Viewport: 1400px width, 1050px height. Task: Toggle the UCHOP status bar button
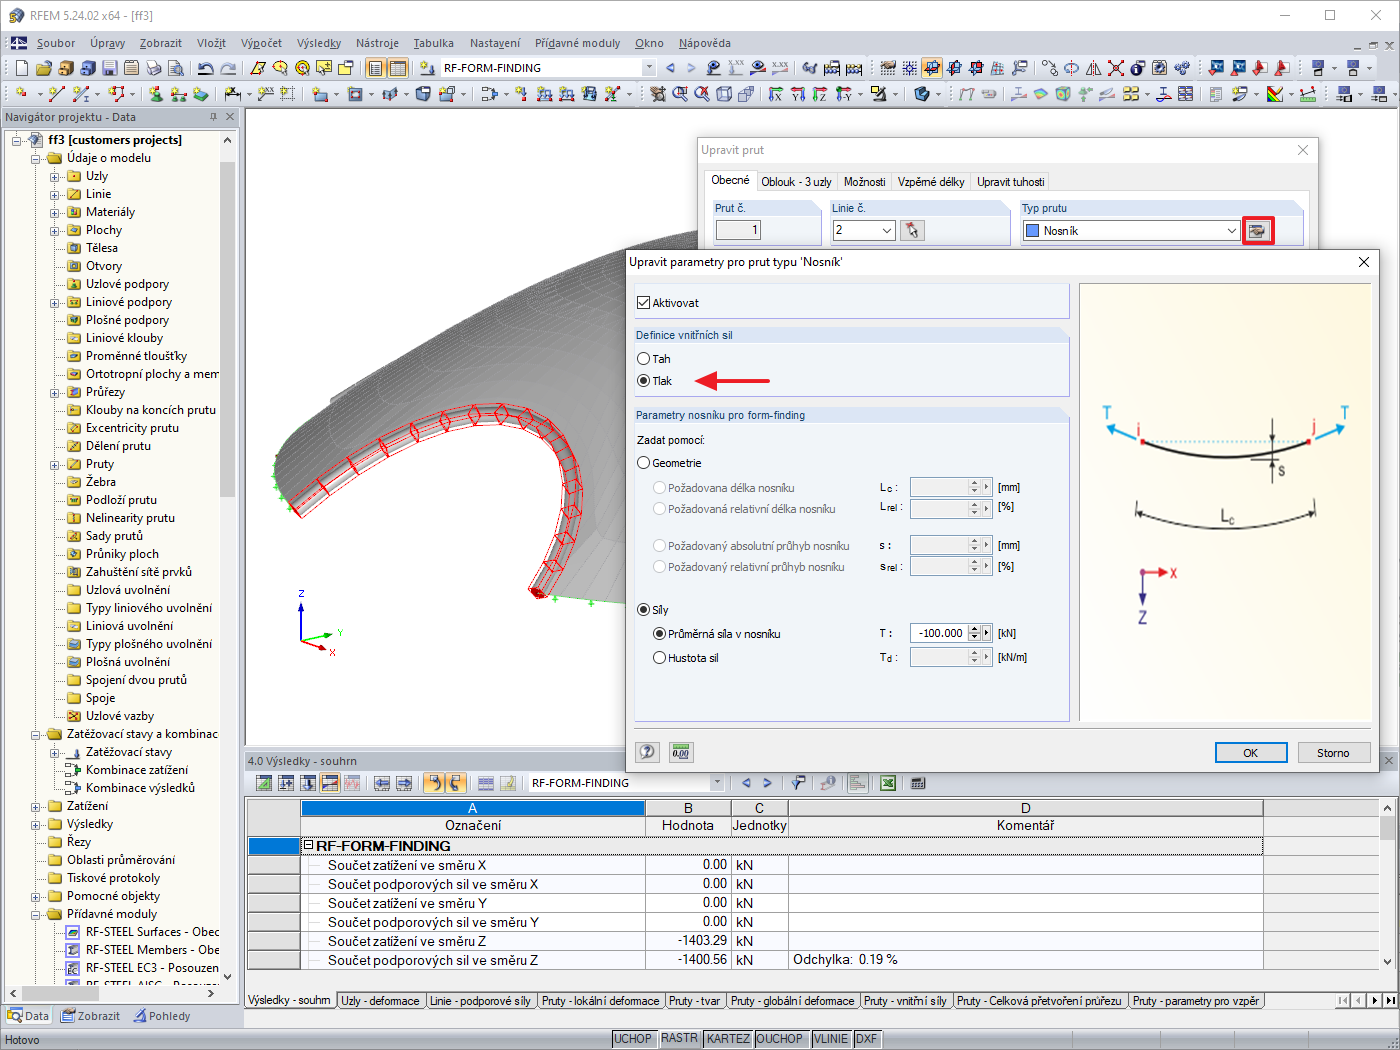point(633,1039)
